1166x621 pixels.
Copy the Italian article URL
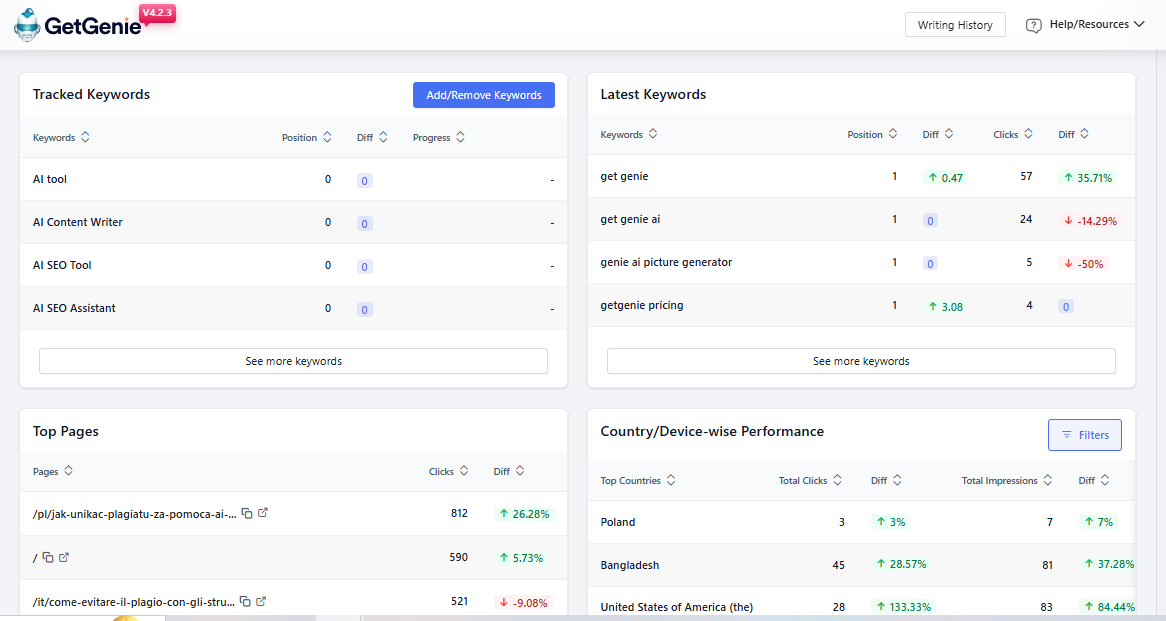[x=247, y=601]
